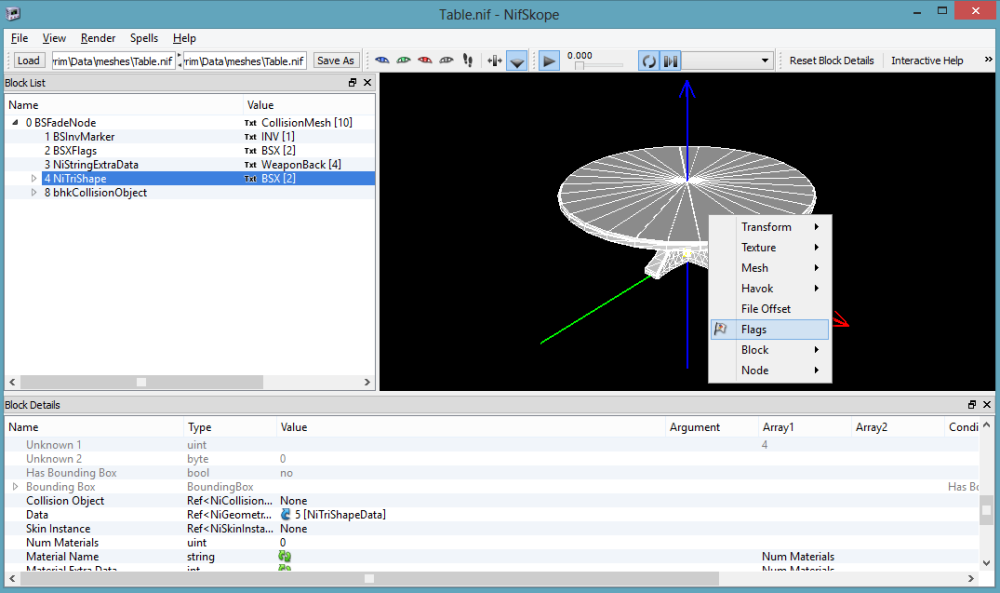The image size is (1000, 593).
Task: Select the gray eye User view icon
Action: click(x=446, y=61)
